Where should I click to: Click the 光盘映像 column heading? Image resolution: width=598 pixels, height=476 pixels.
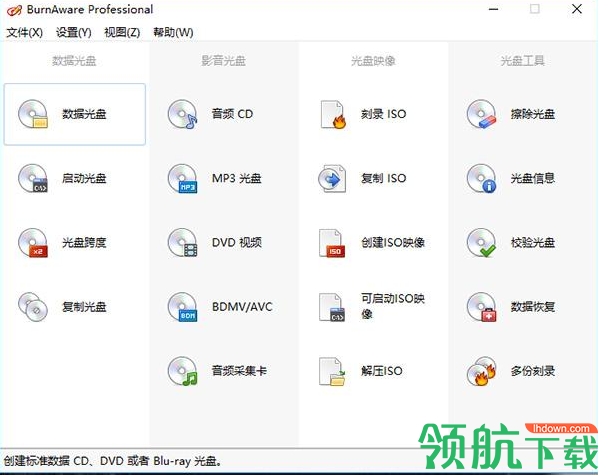point(373,61)
